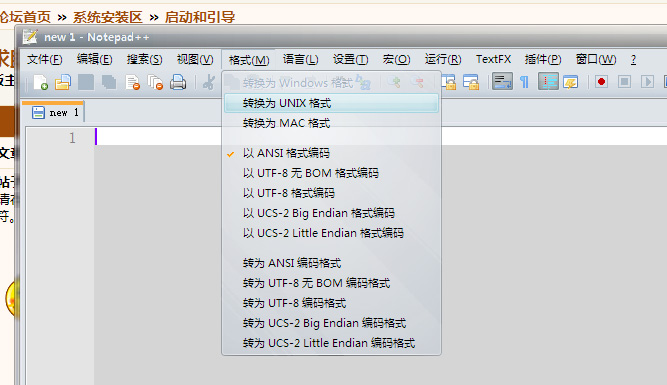Click the Open file folder icon
This screenshot has width=667, height=385.
[63, 82]
